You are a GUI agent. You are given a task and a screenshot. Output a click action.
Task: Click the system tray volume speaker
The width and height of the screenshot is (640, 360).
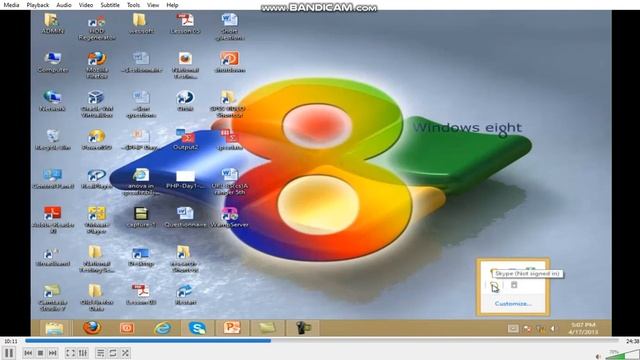553,329
